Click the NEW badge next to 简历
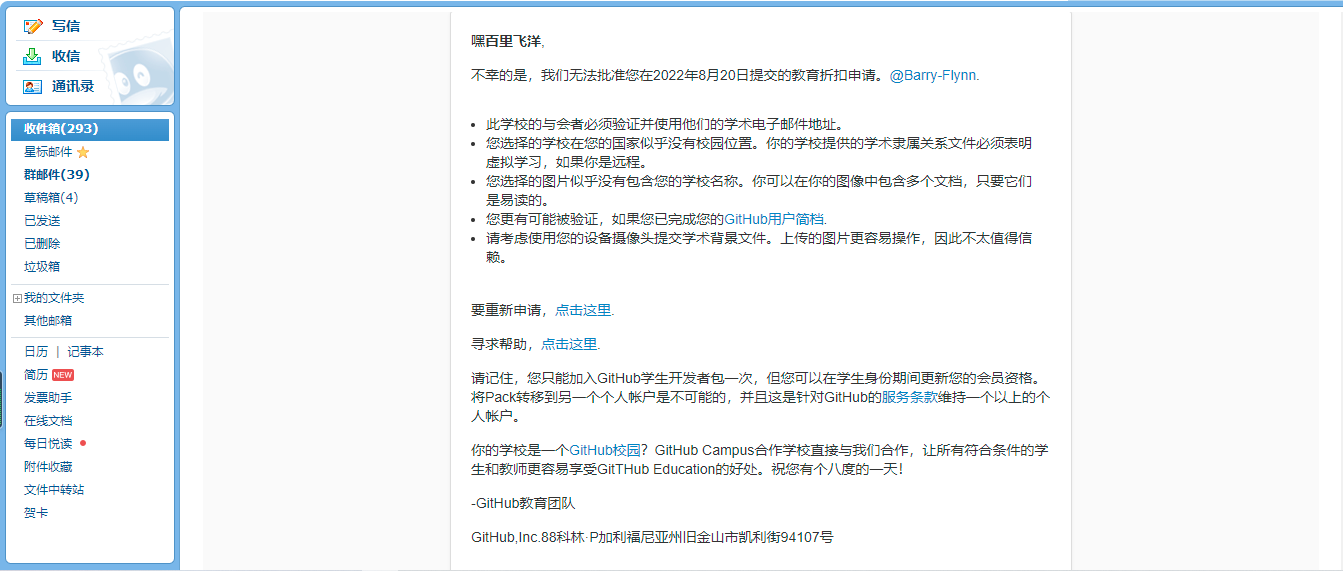The image size is (1343, 571). click(63, 375)
